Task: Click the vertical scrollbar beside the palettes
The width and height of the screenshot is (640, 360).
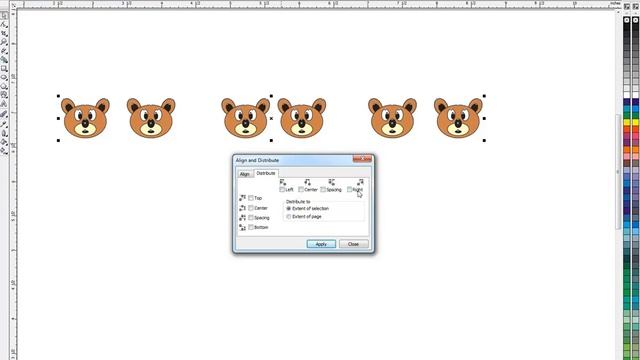Action: [x=619, y=171]
